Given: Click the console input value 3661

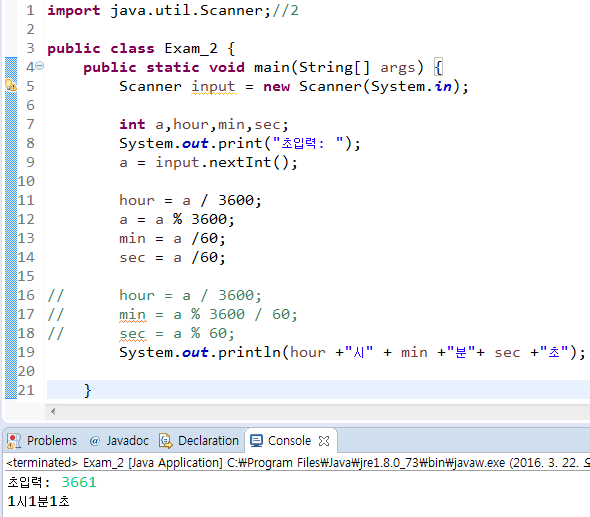Looking at the screenshot, I should tap(79, 482).
